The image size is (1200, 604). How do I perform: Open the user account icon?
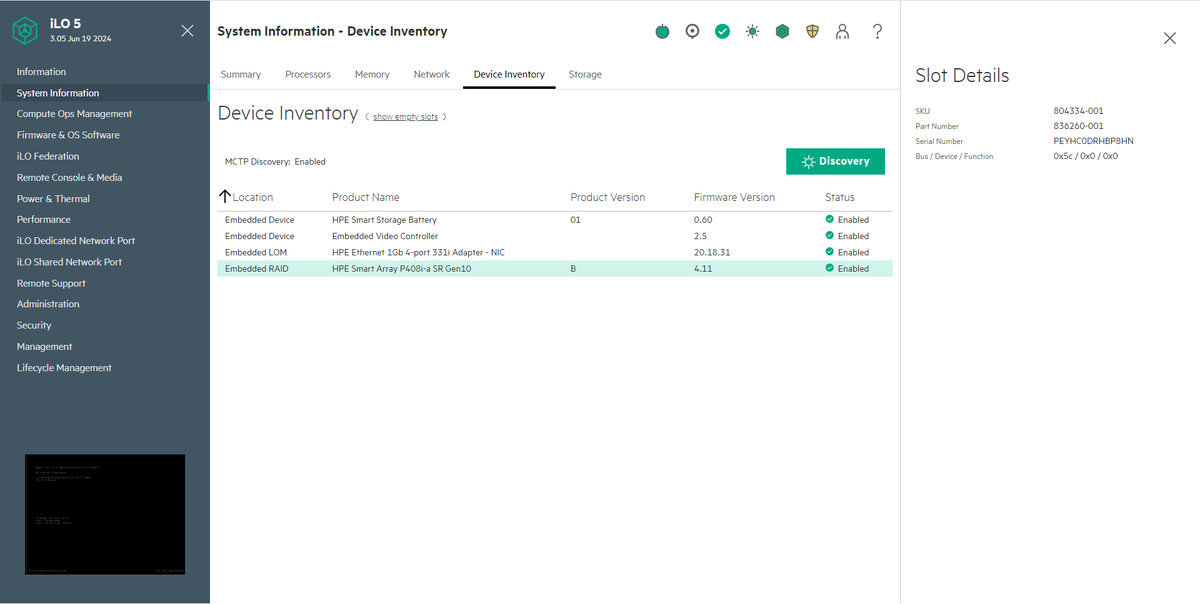pyautogui.click(x=842, y=32)
